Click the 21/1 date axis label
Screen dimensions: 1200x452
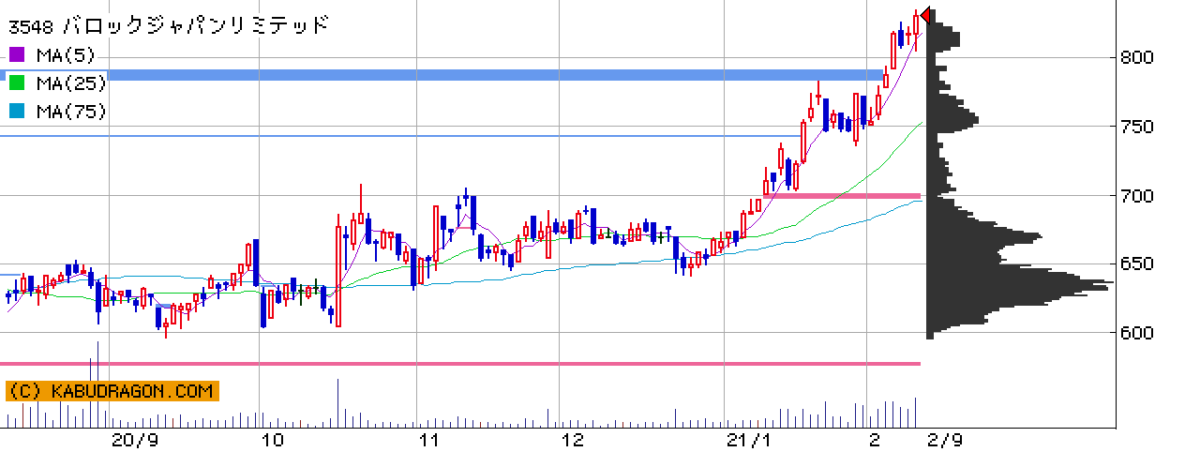748,439
